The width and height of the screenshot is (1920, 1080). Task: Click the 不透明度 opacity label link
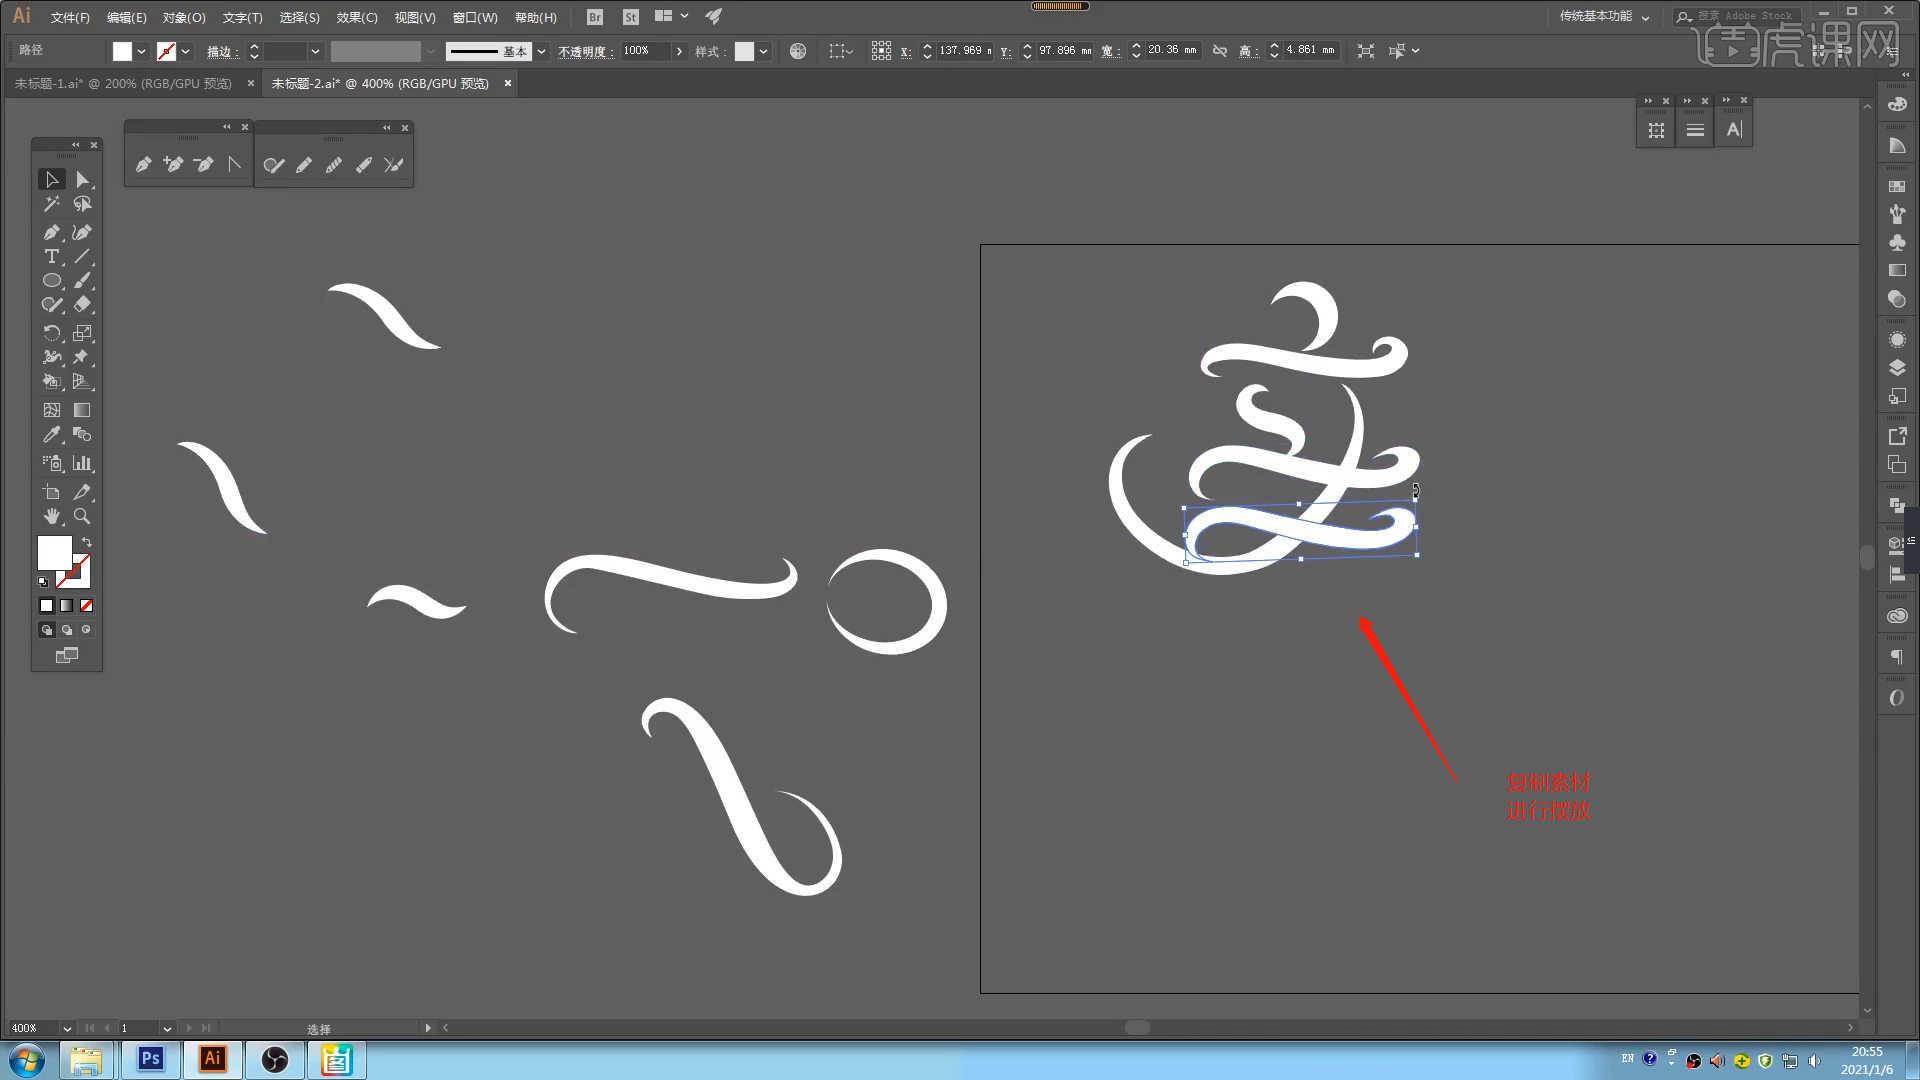584,51
